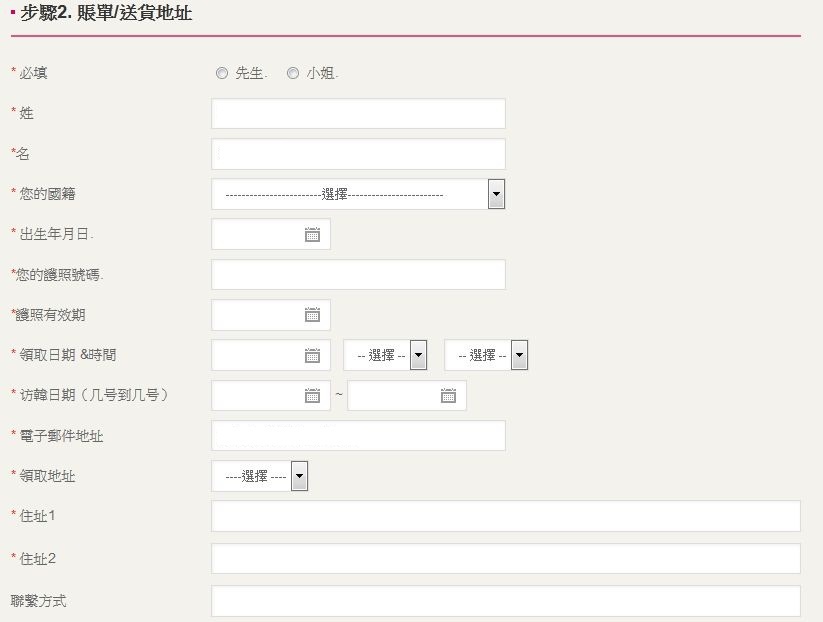Click the 名 input field
Viewport: 823px width, 622px height.
click(358, 154)
